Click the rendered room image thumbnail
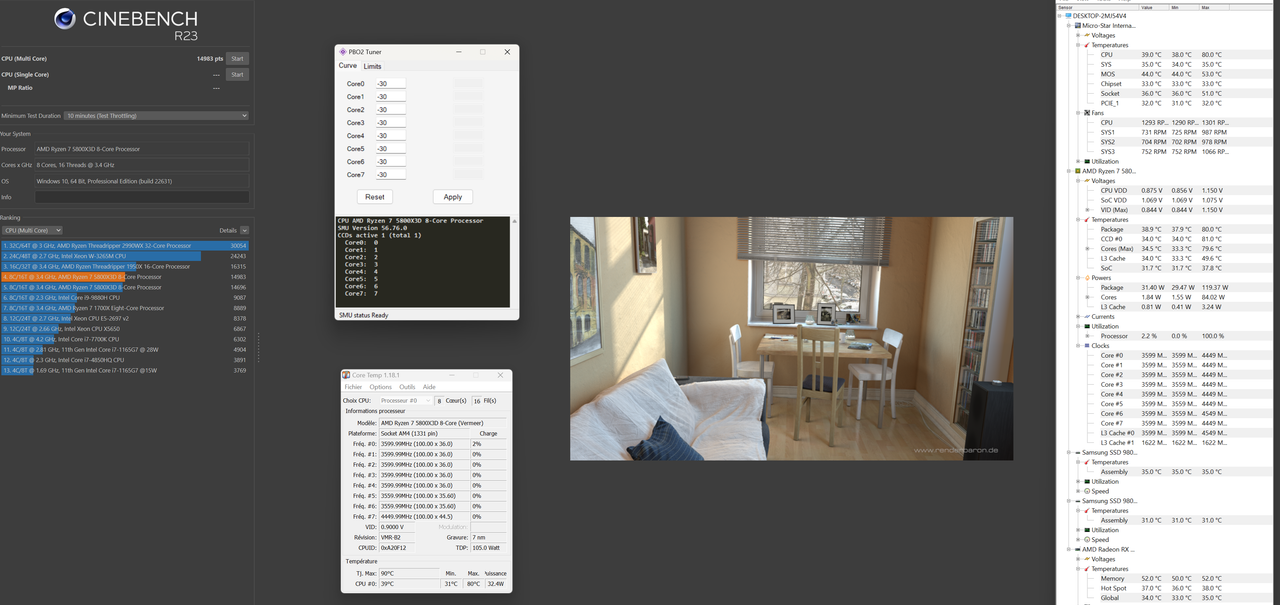This screenshot has width=1280, height=605. pyautogui.click(x=791, y=339)
